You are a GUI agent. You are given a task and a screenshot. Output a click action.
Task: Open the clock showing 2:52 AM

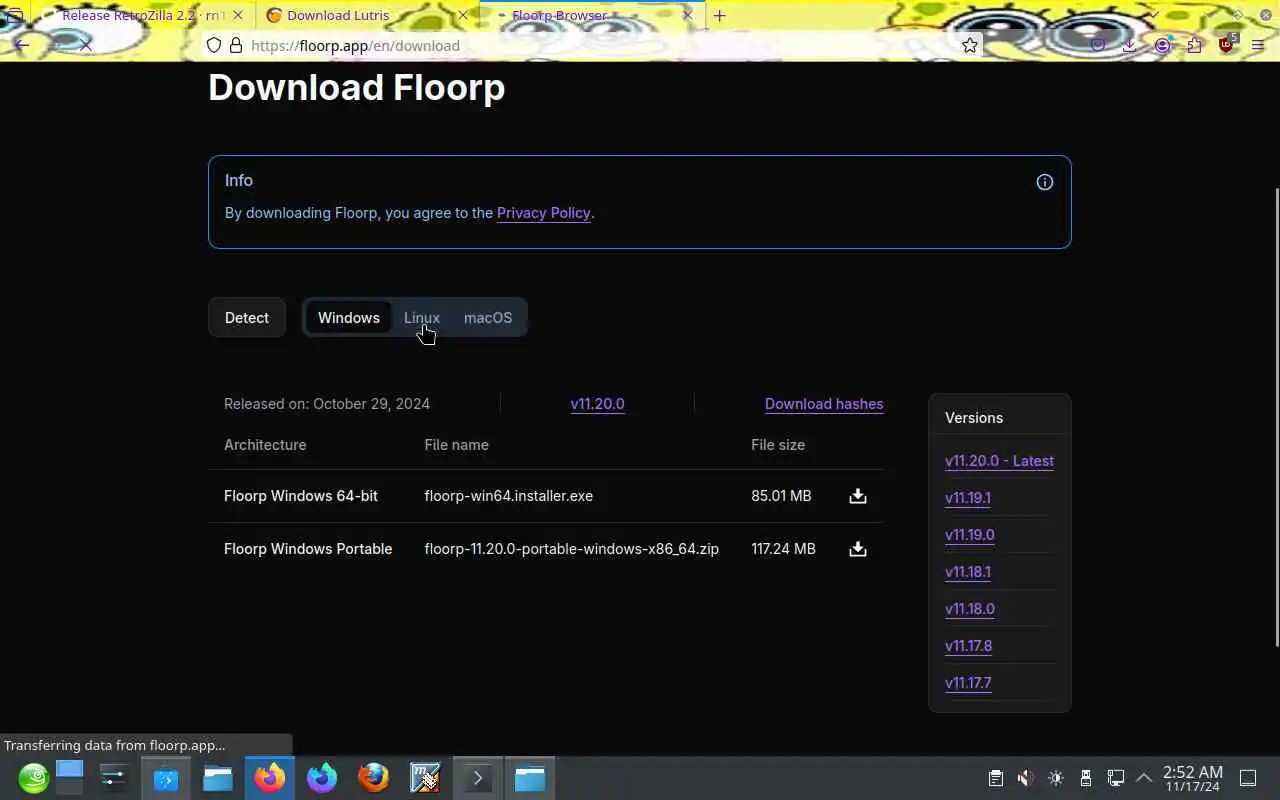tap(1192, 778)
